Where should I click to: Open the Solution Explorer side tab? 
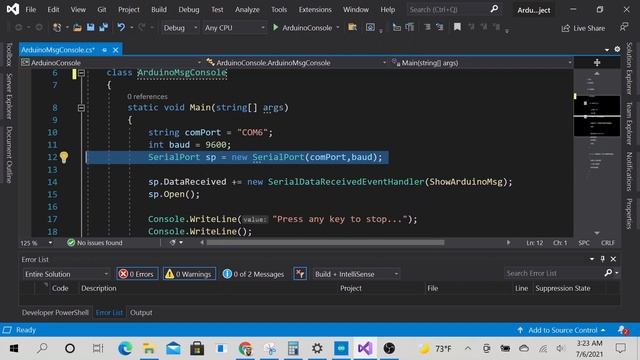pos(629,68)
